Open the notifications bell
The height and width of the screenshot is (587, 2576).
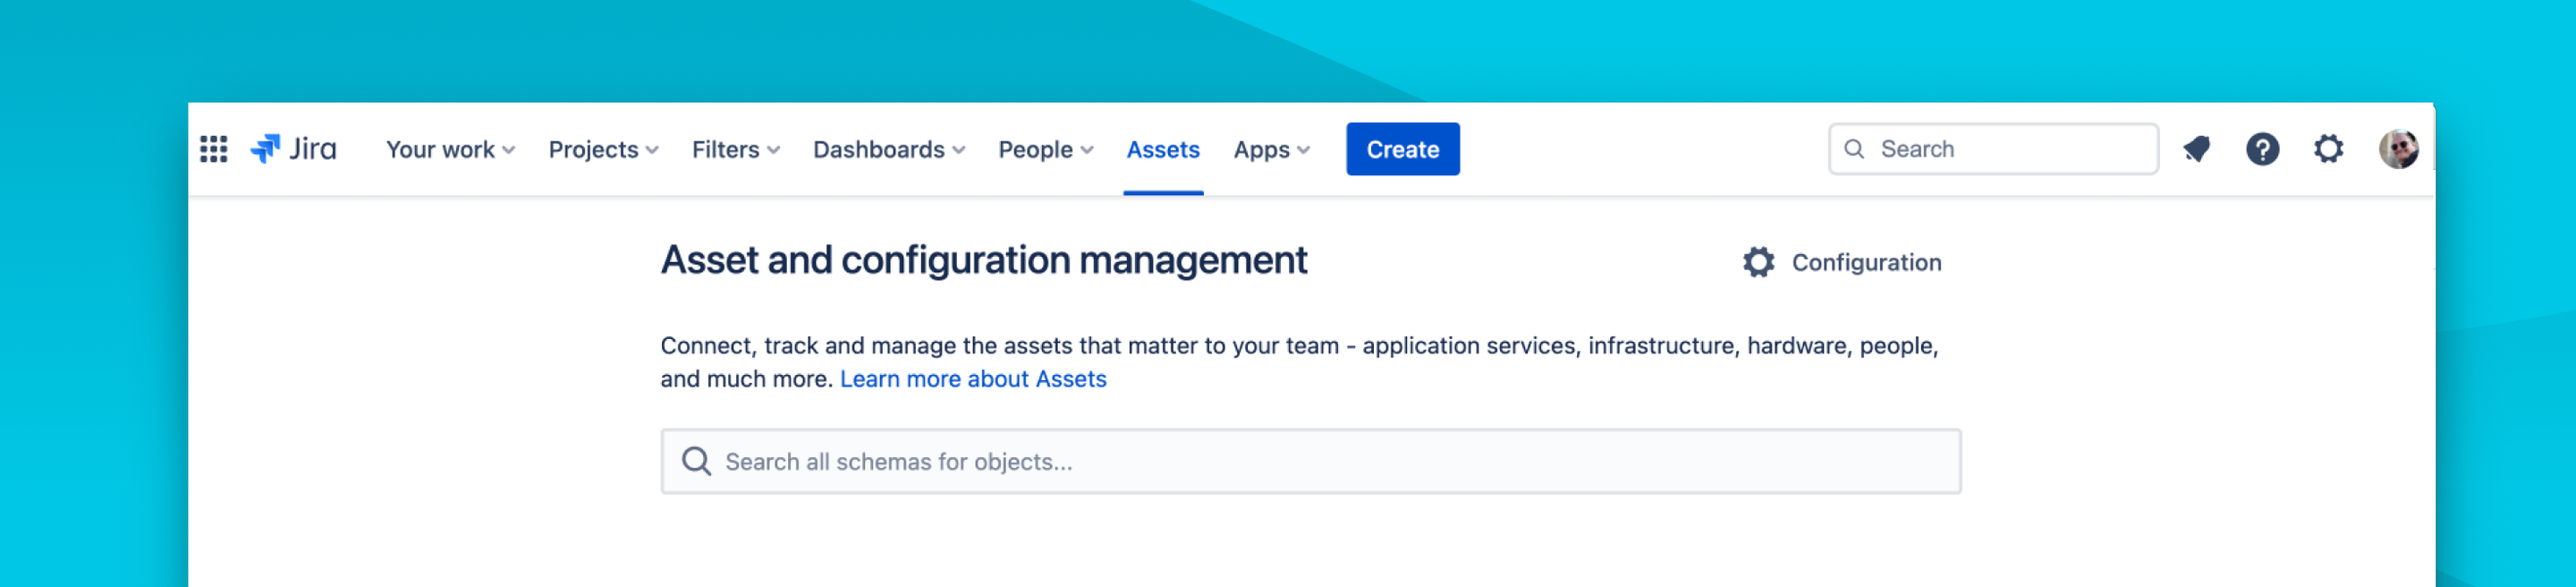tap(2196, 149)
